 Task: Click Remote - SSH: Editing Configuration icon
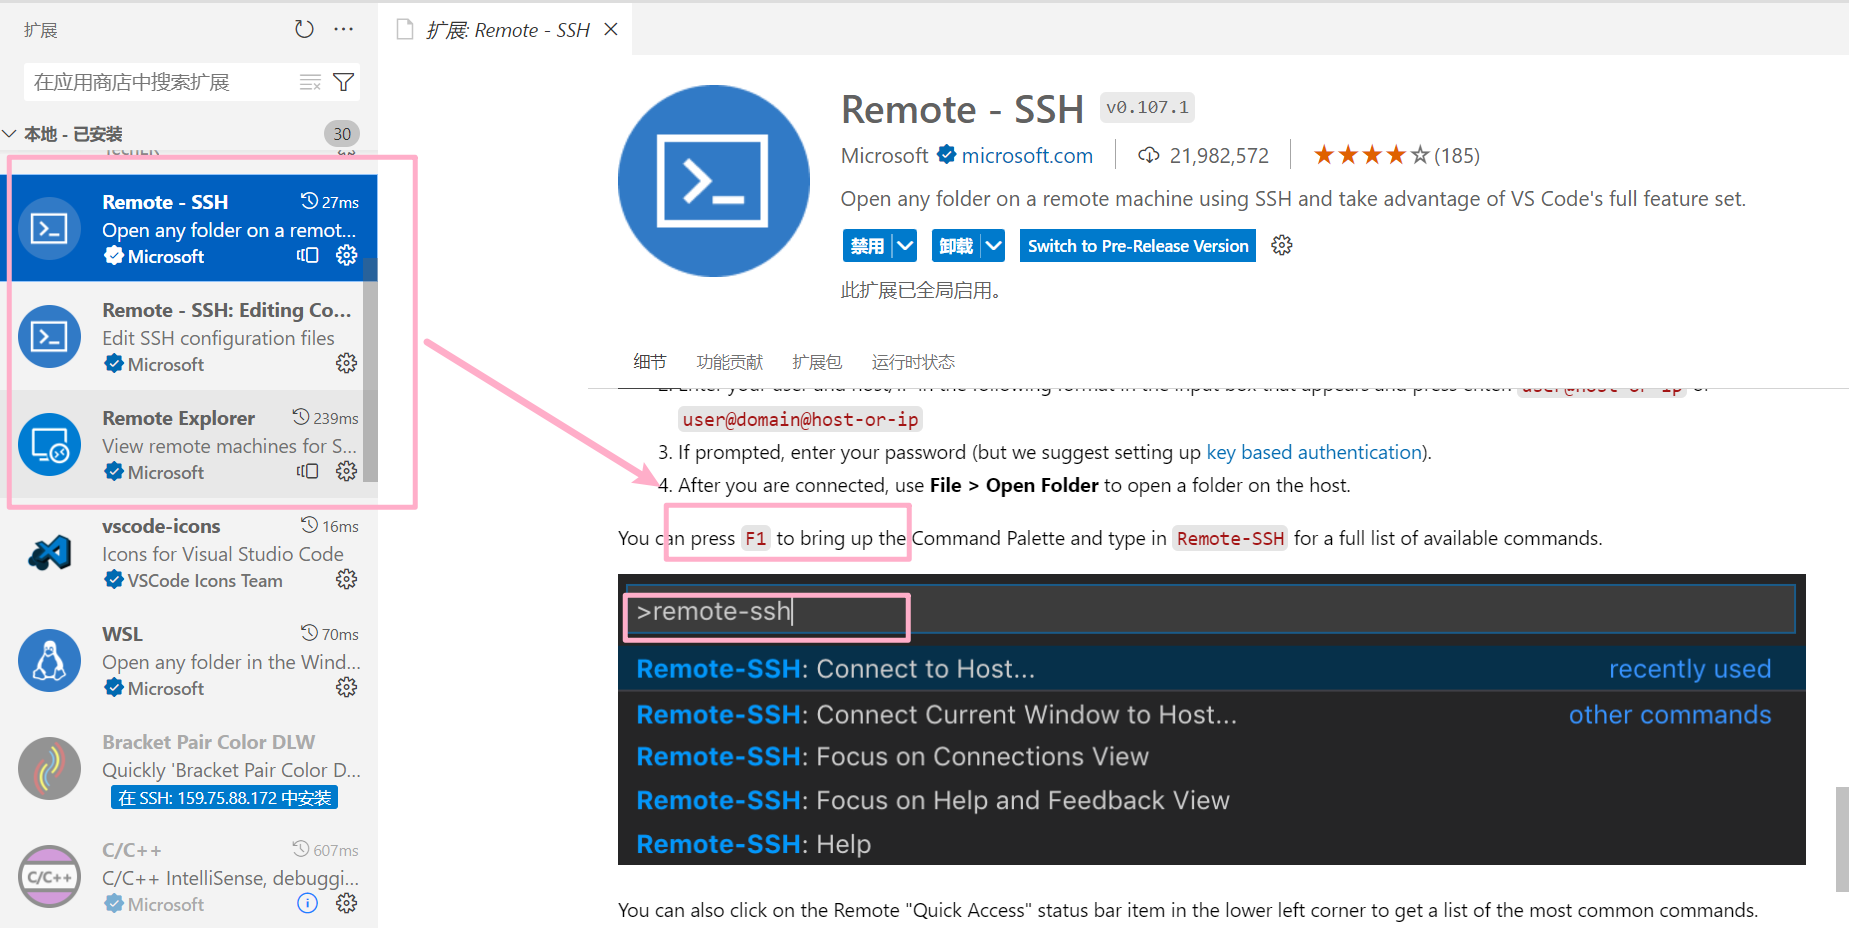pos(50,336)
